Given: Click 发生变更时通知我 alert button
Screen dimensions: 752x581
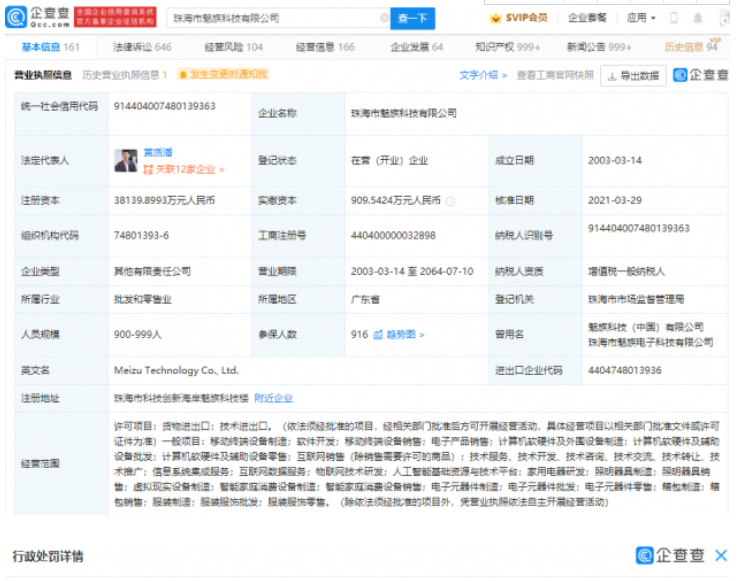Looking at the screenshot, I should pos(223,74).
